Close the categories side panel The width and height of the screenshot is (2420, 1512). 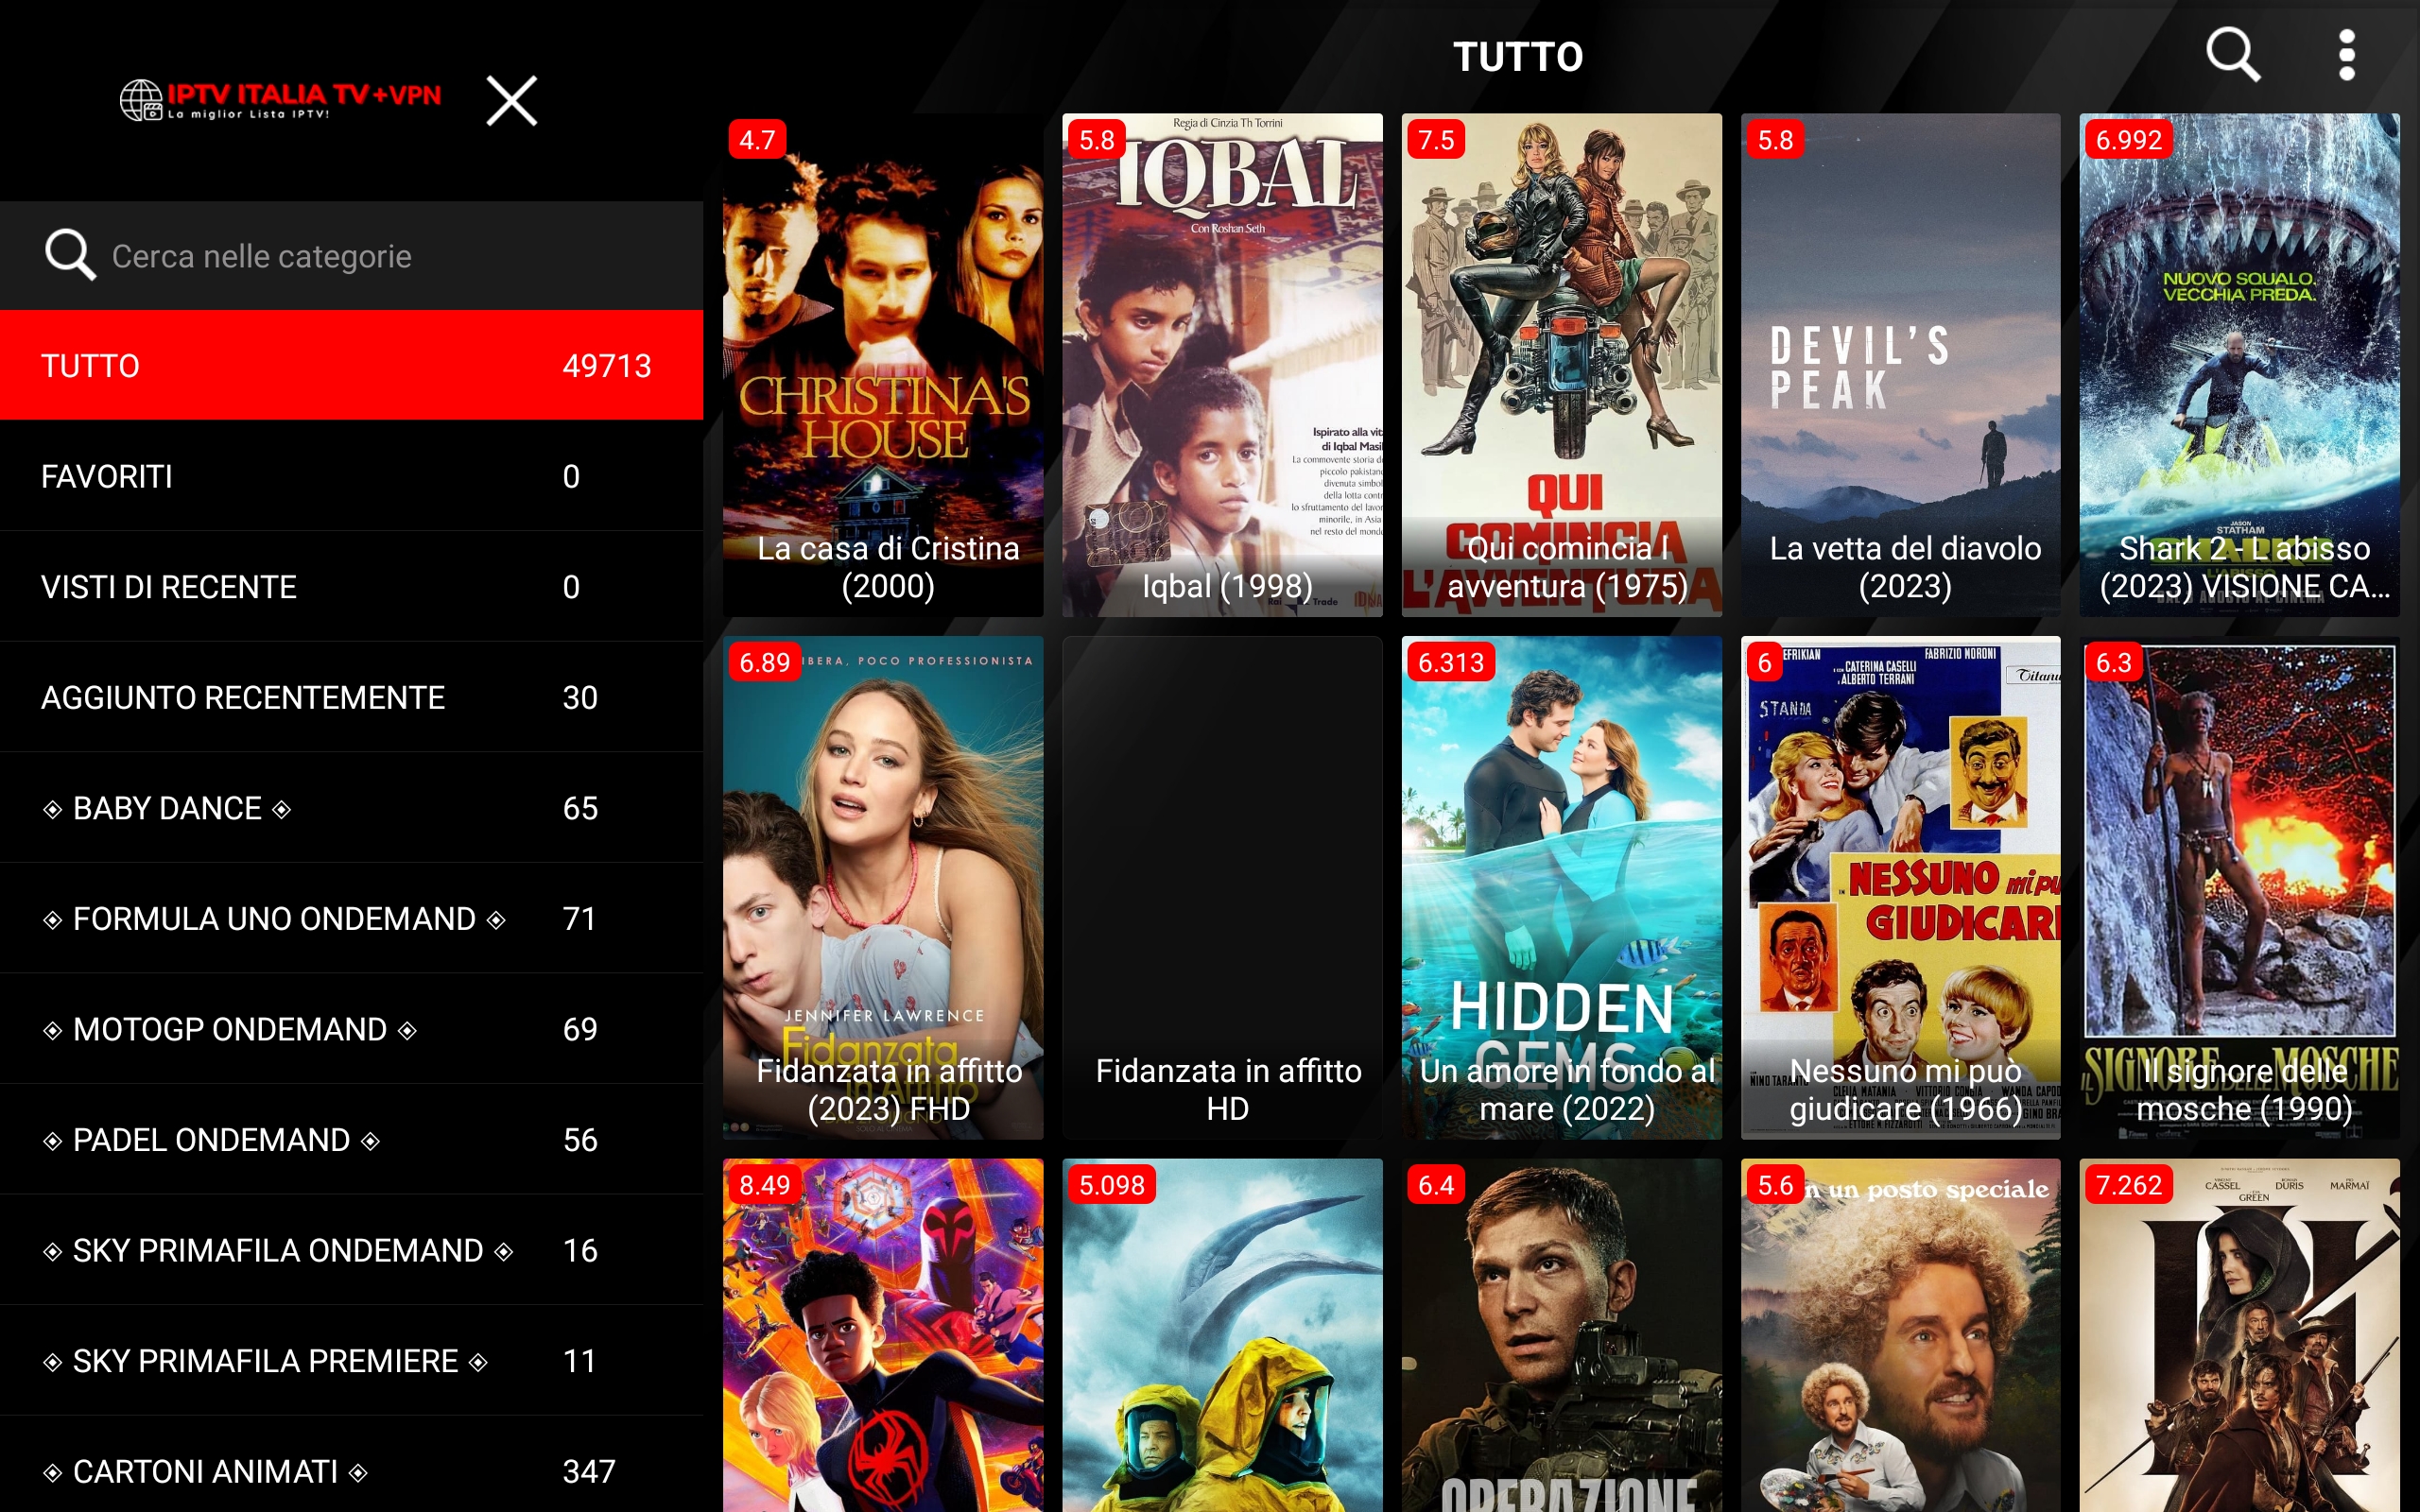click(512, 100)
